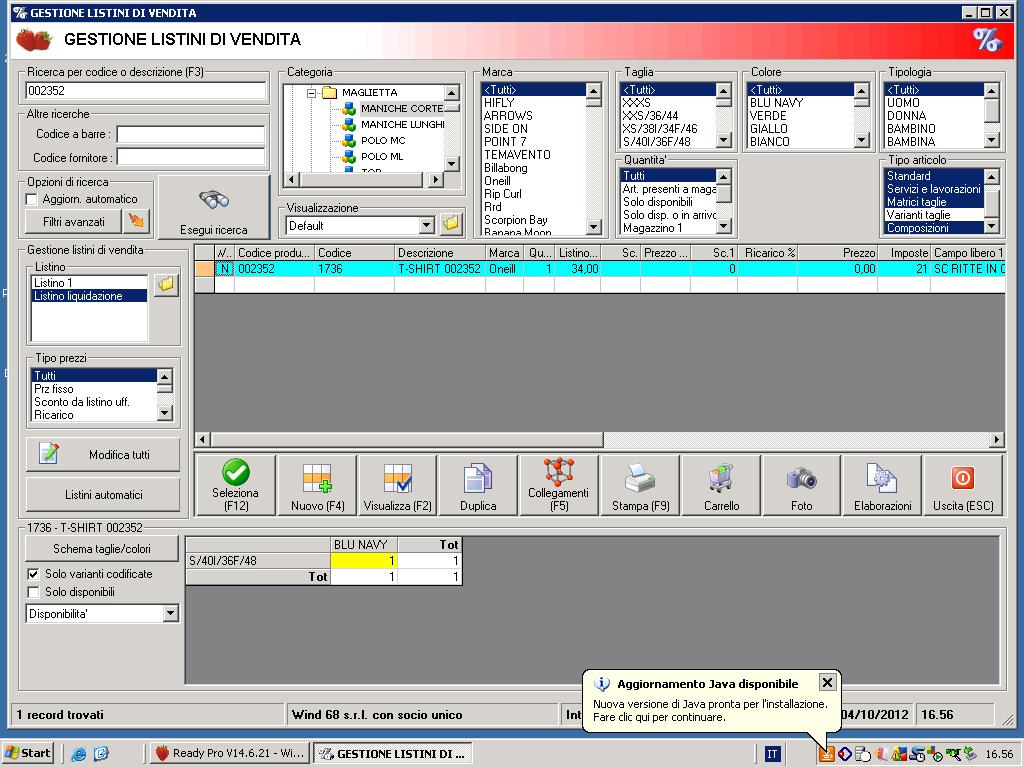Click down arrow of Taglia list
Screen dimensions: 1024x768
[724, 140]
